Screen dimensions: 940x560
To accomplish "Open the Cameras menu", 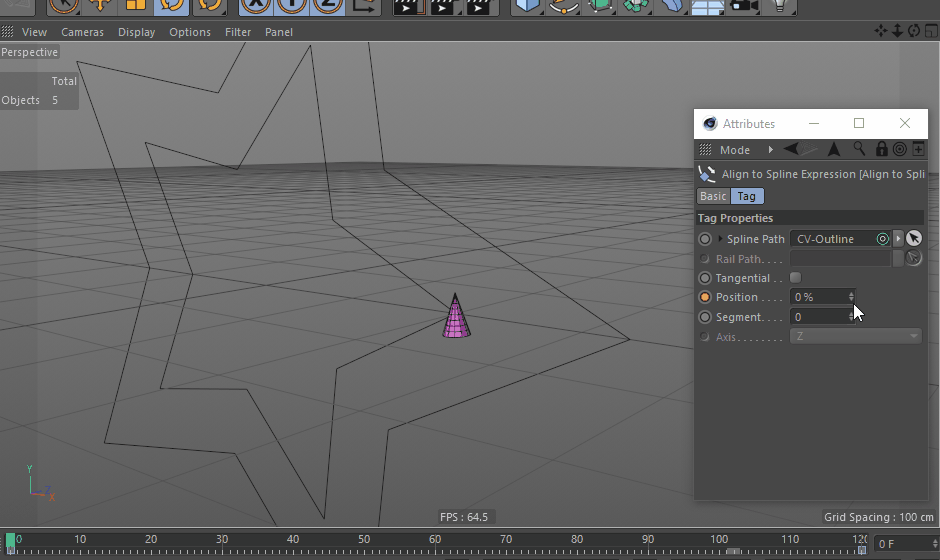I will tap(82, 32).
